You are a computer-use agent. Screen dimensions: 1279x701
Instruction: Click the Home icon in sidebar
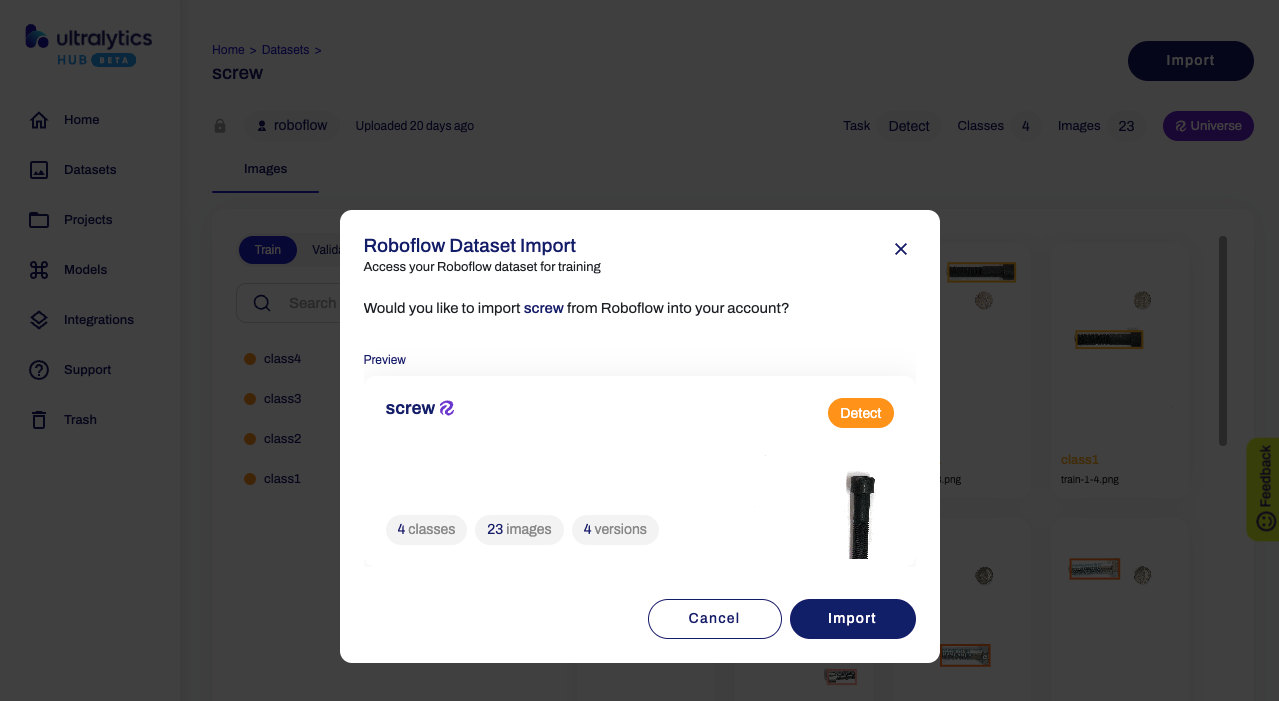[39, 120]
